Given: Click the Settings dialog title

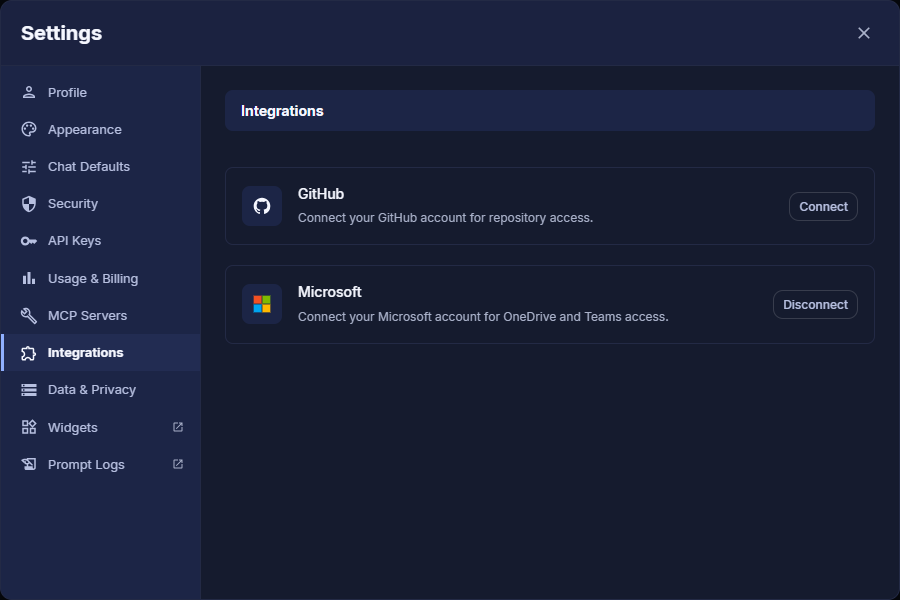Looking at the screenshot, I should pyautogui.click(x=61, y=33).
